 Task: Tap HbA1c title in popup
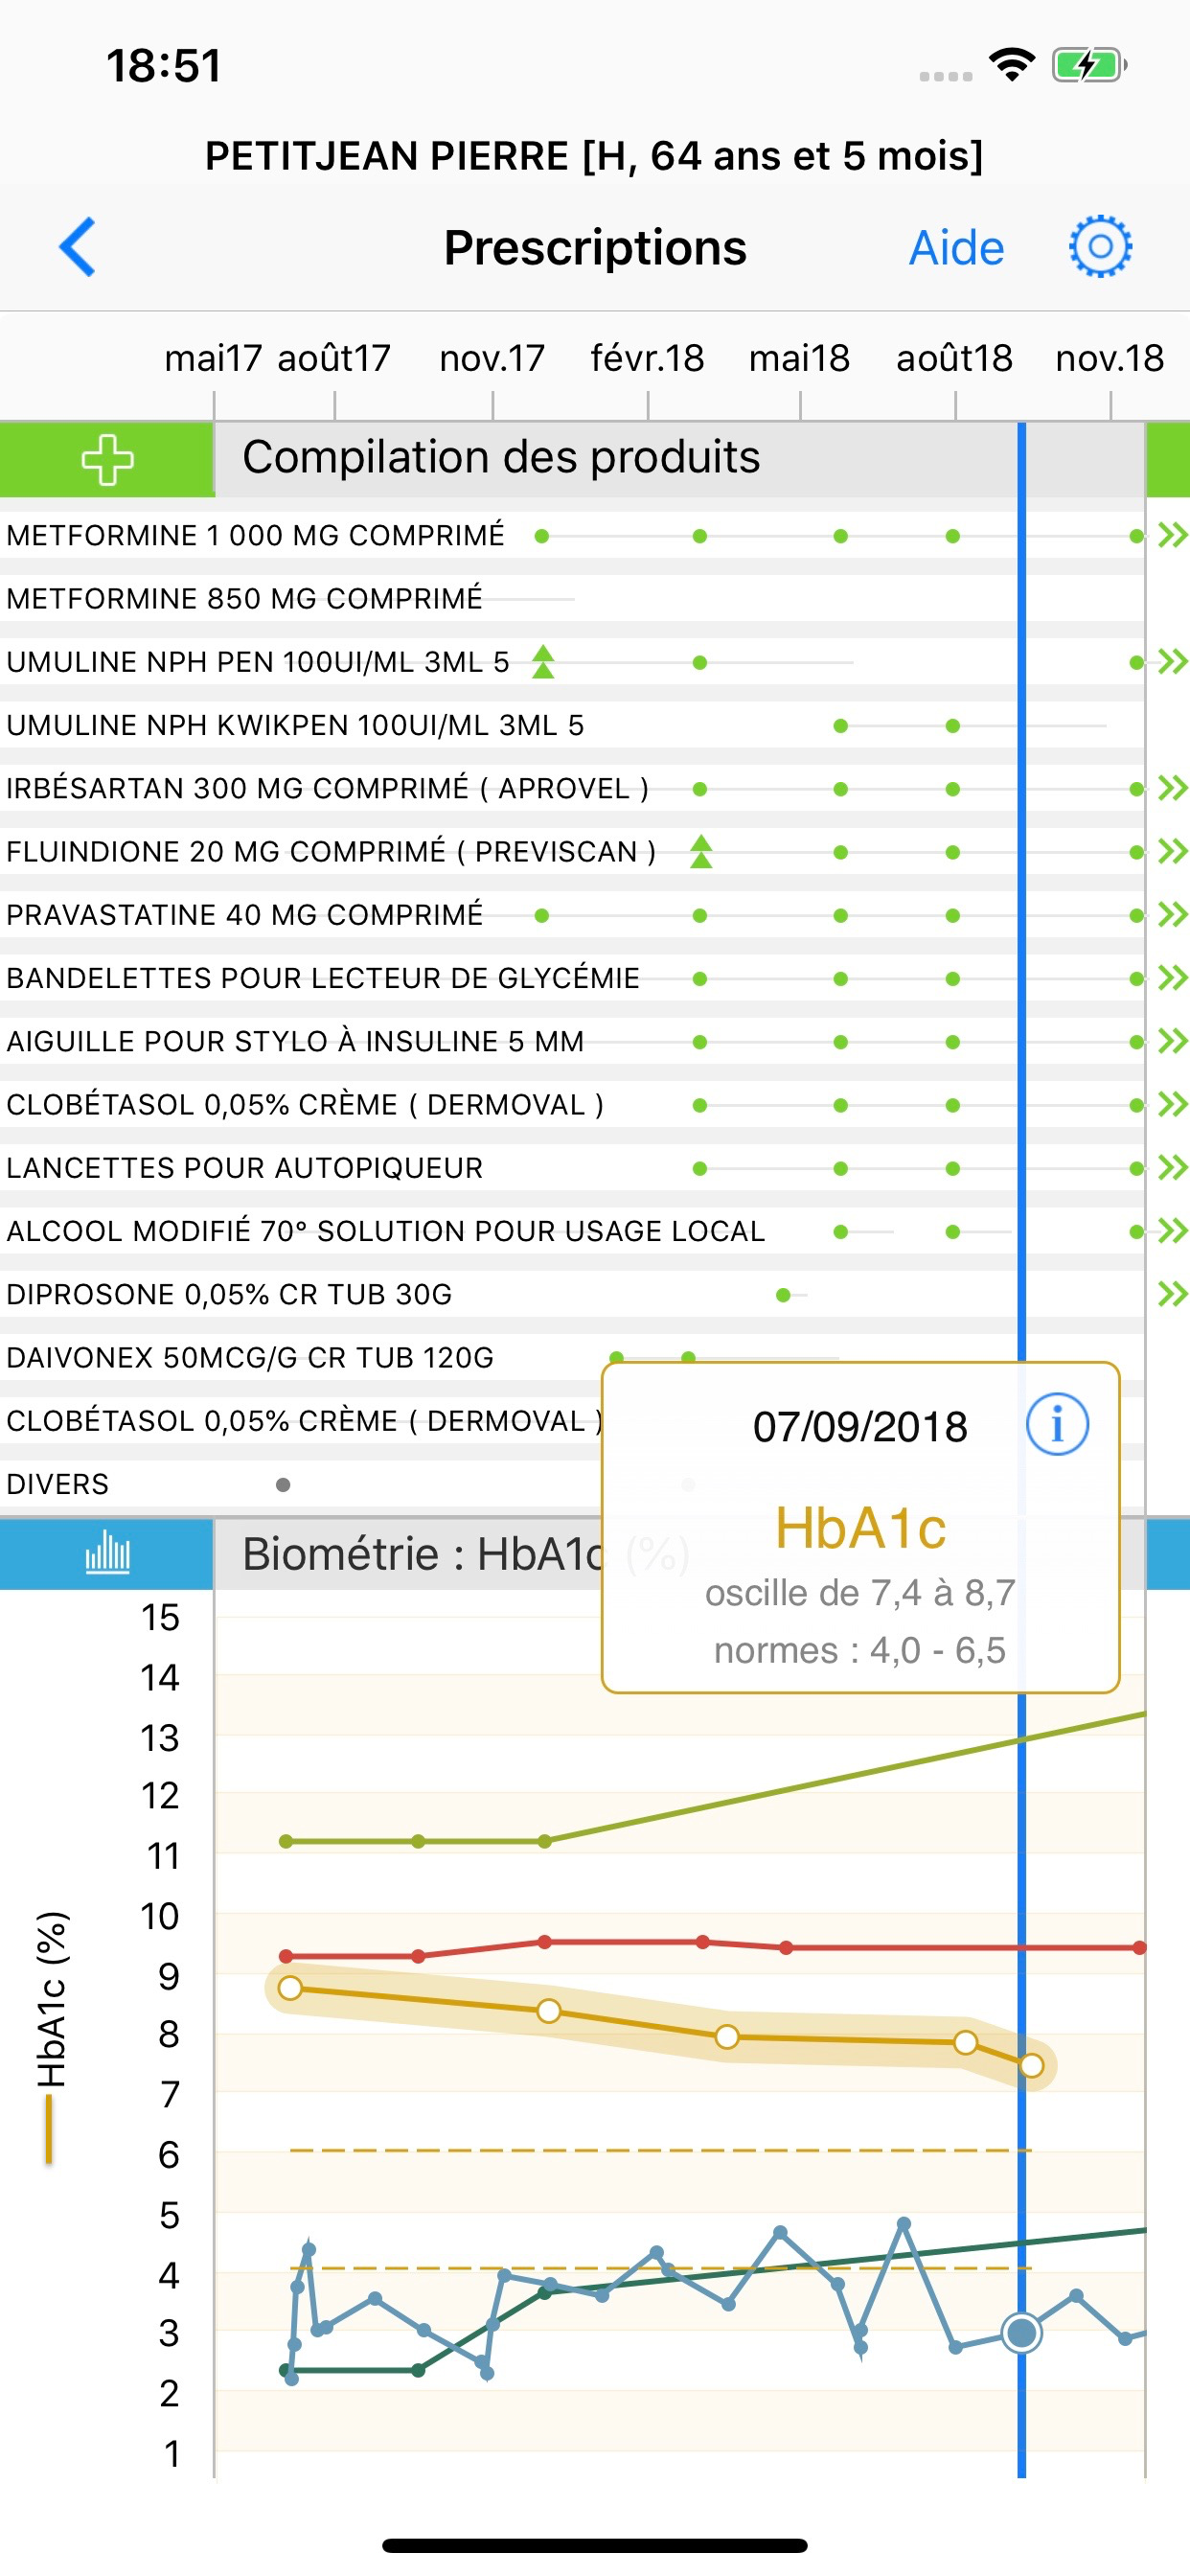(860, 1529)
